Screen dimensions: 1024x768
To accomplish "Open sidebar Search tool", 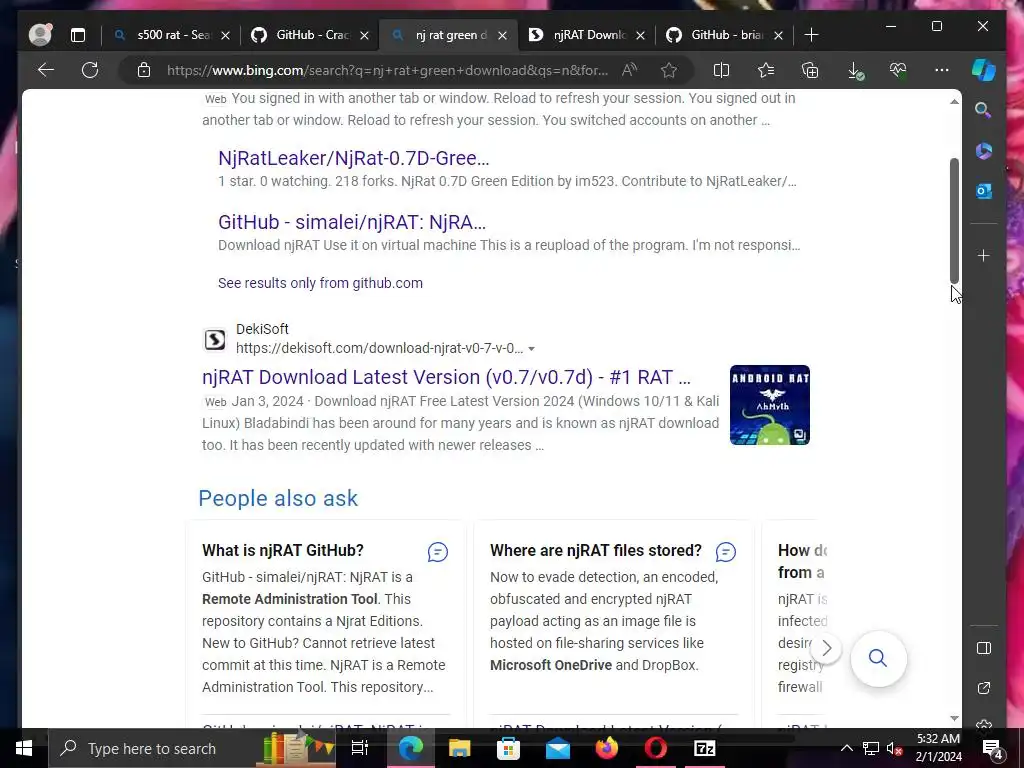I will click(984, 110).
